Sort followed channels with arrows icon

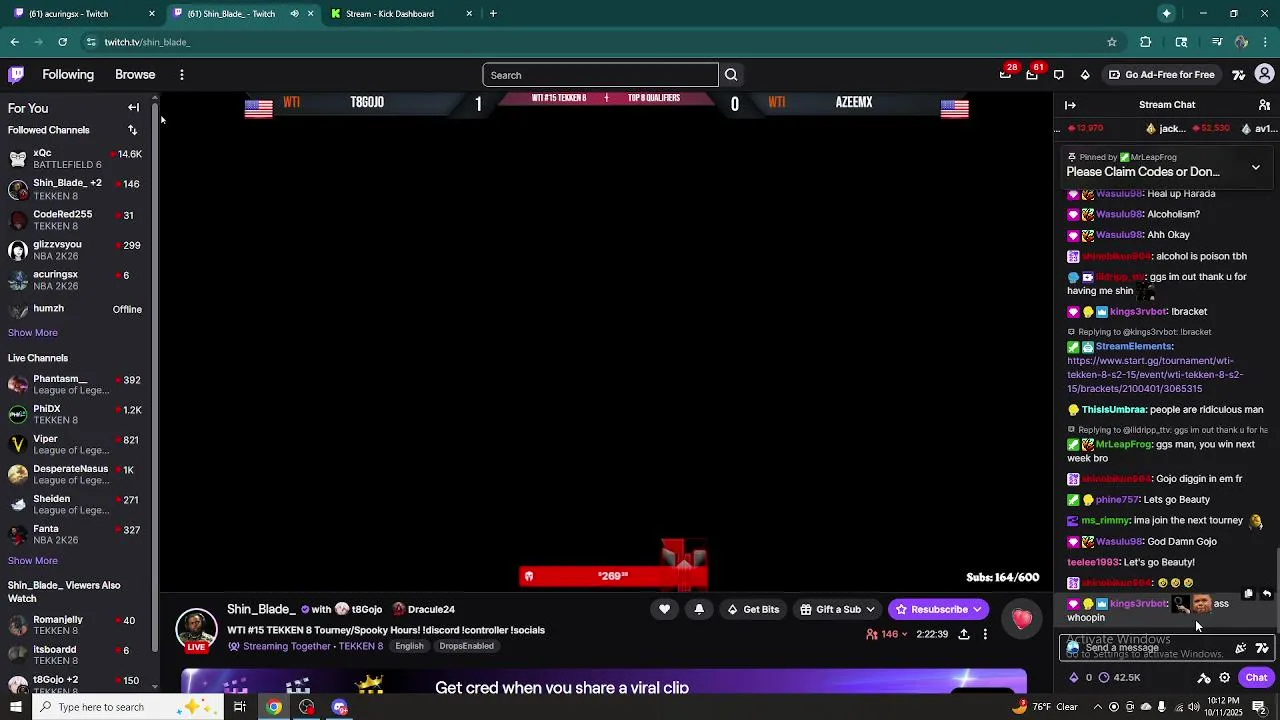pyautogui.click(x=132, y=130)
